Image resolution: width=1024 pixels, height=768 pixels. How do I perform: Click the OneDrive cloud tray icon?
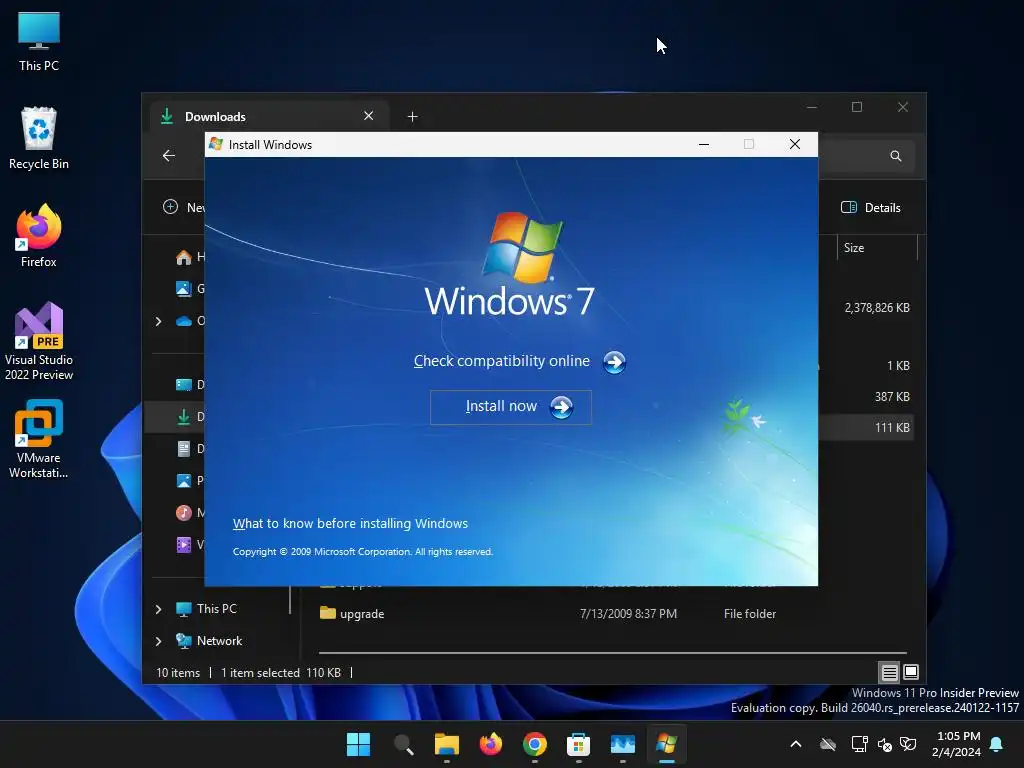click(828, 744)
